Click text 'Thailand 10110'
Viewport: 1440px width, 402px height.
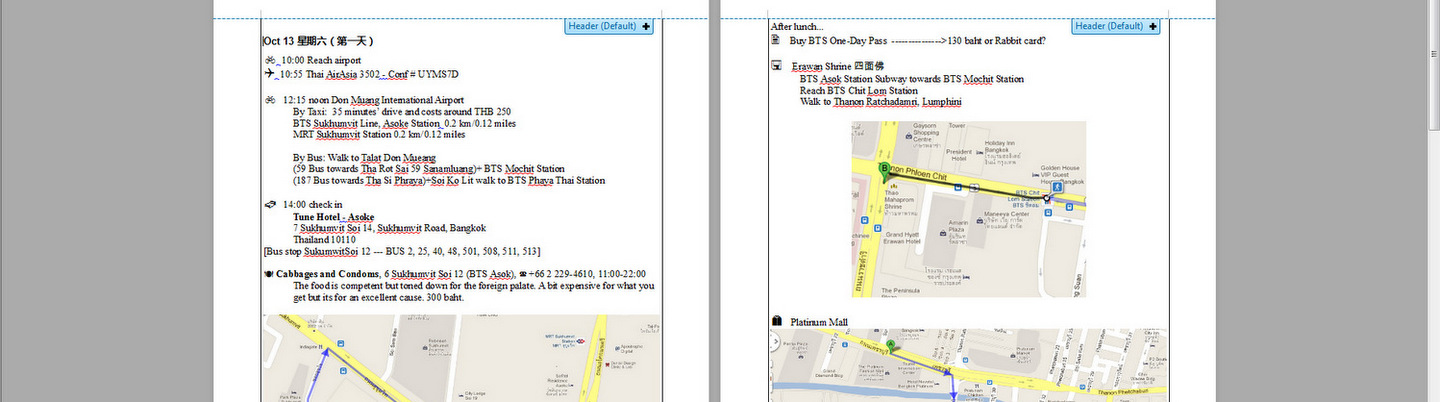pos(324,240)
